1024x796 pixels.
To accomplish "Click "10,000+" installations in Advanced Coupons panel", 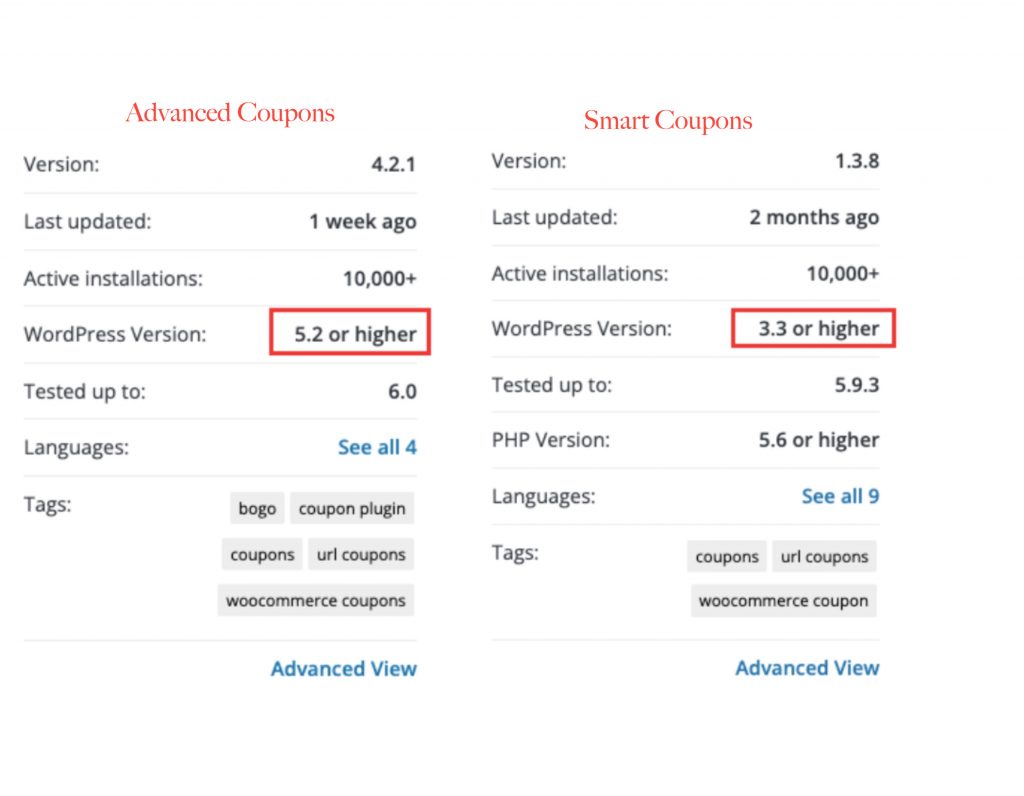I will [x=379, y=279].
